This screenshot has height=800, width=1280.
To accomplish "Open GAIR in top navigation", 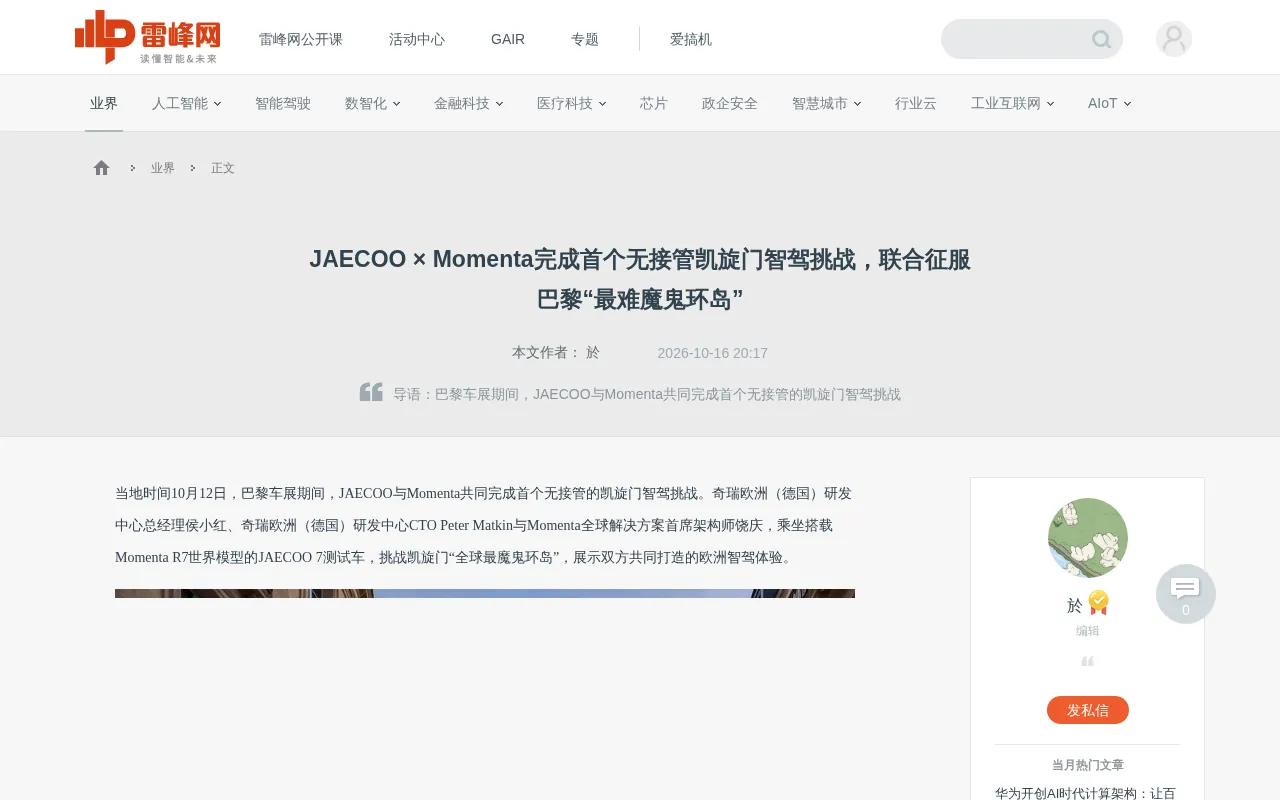I will [508, 39].
